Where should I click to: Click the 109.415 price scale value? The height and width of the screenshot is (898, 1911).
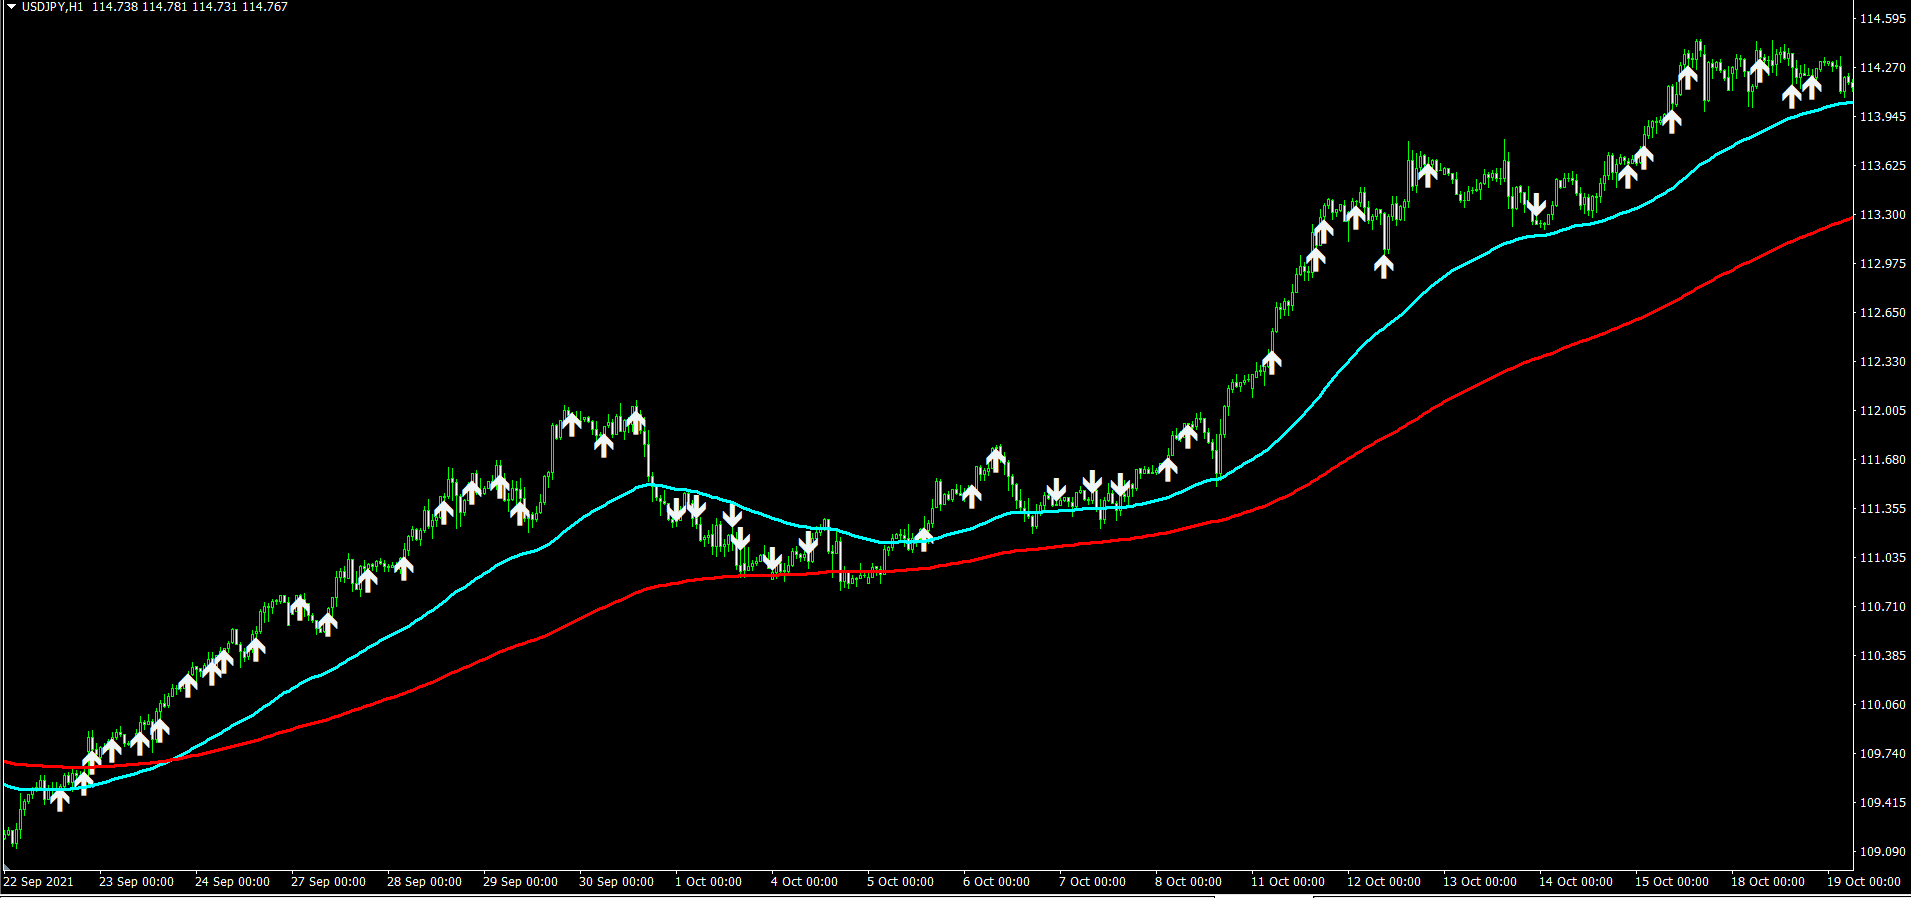pos(1882,803)
